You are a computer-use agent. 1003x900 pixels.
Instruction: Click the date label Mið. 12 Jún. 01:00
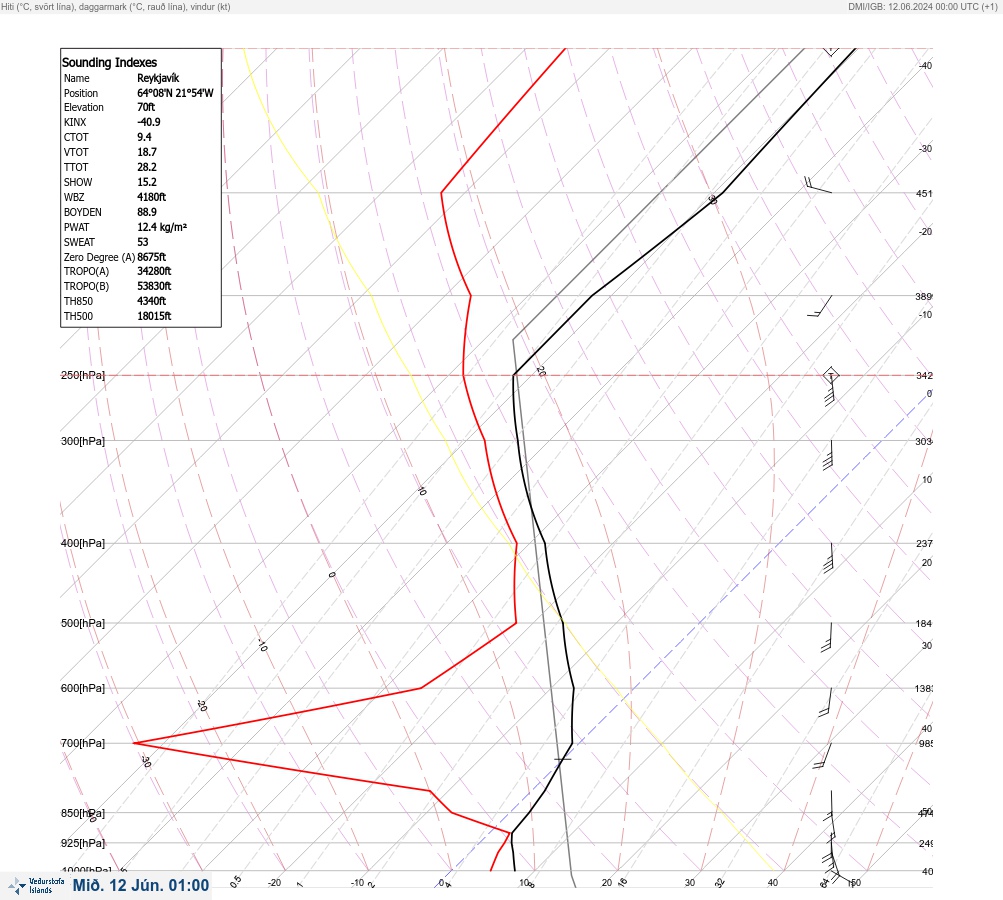tap(141, 885)
